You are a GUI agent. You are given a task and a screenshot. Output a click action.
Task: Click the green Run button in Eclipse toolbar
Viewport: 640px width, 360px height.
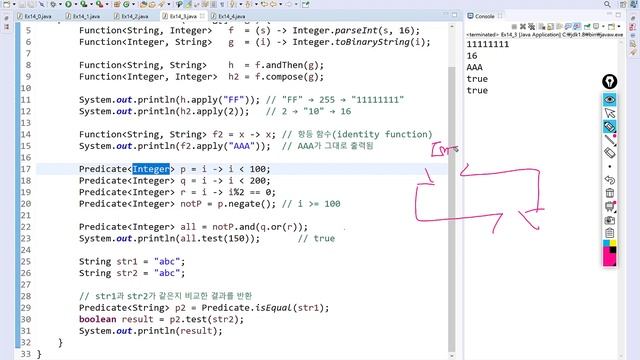coord(68,4)
